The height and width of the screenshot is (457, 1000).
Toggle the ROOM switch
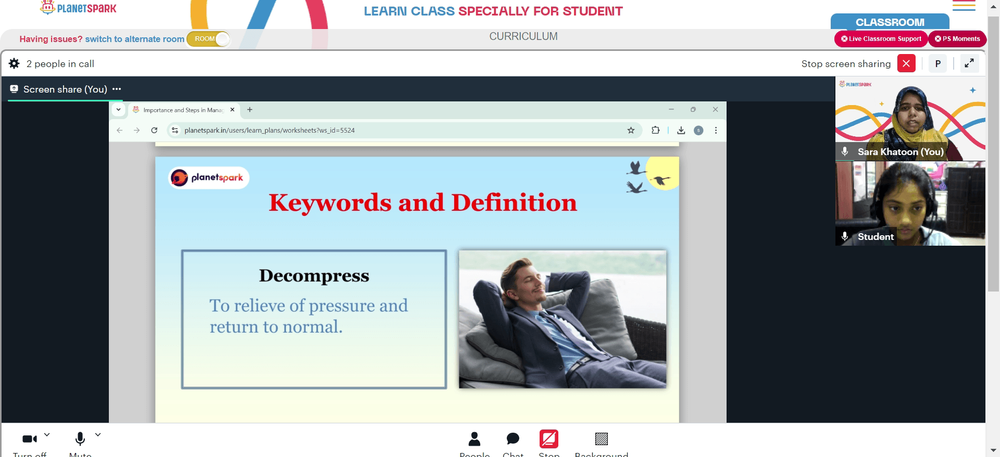tap(208, 39)
